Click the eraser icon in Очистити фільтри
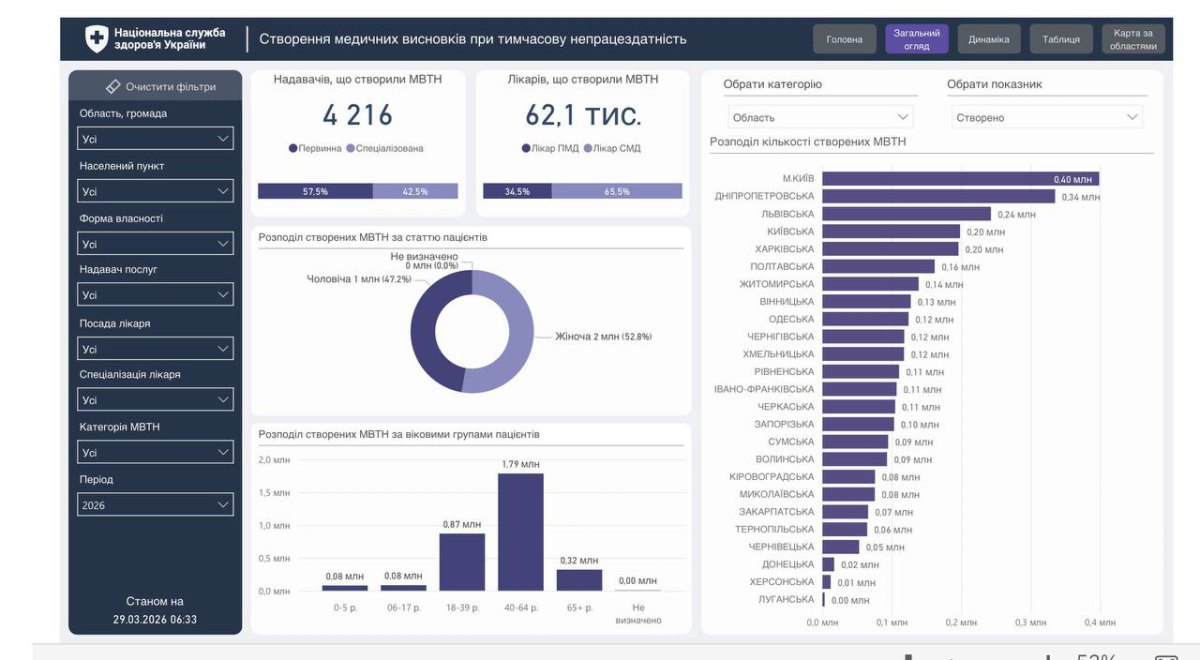 113,87
